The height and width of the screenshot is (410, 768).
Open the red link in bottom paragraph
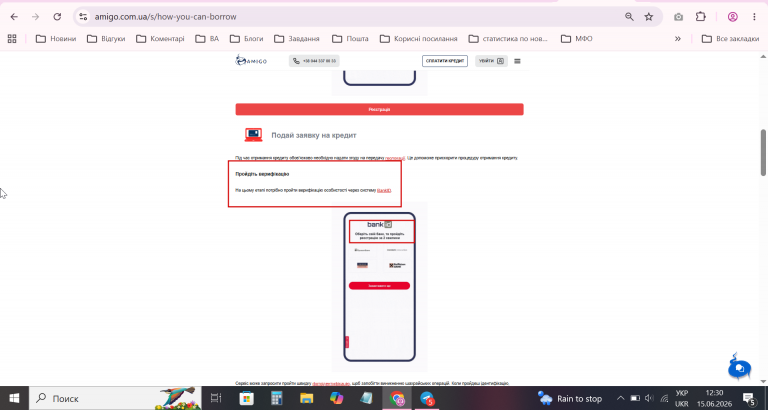pos(331,383)
